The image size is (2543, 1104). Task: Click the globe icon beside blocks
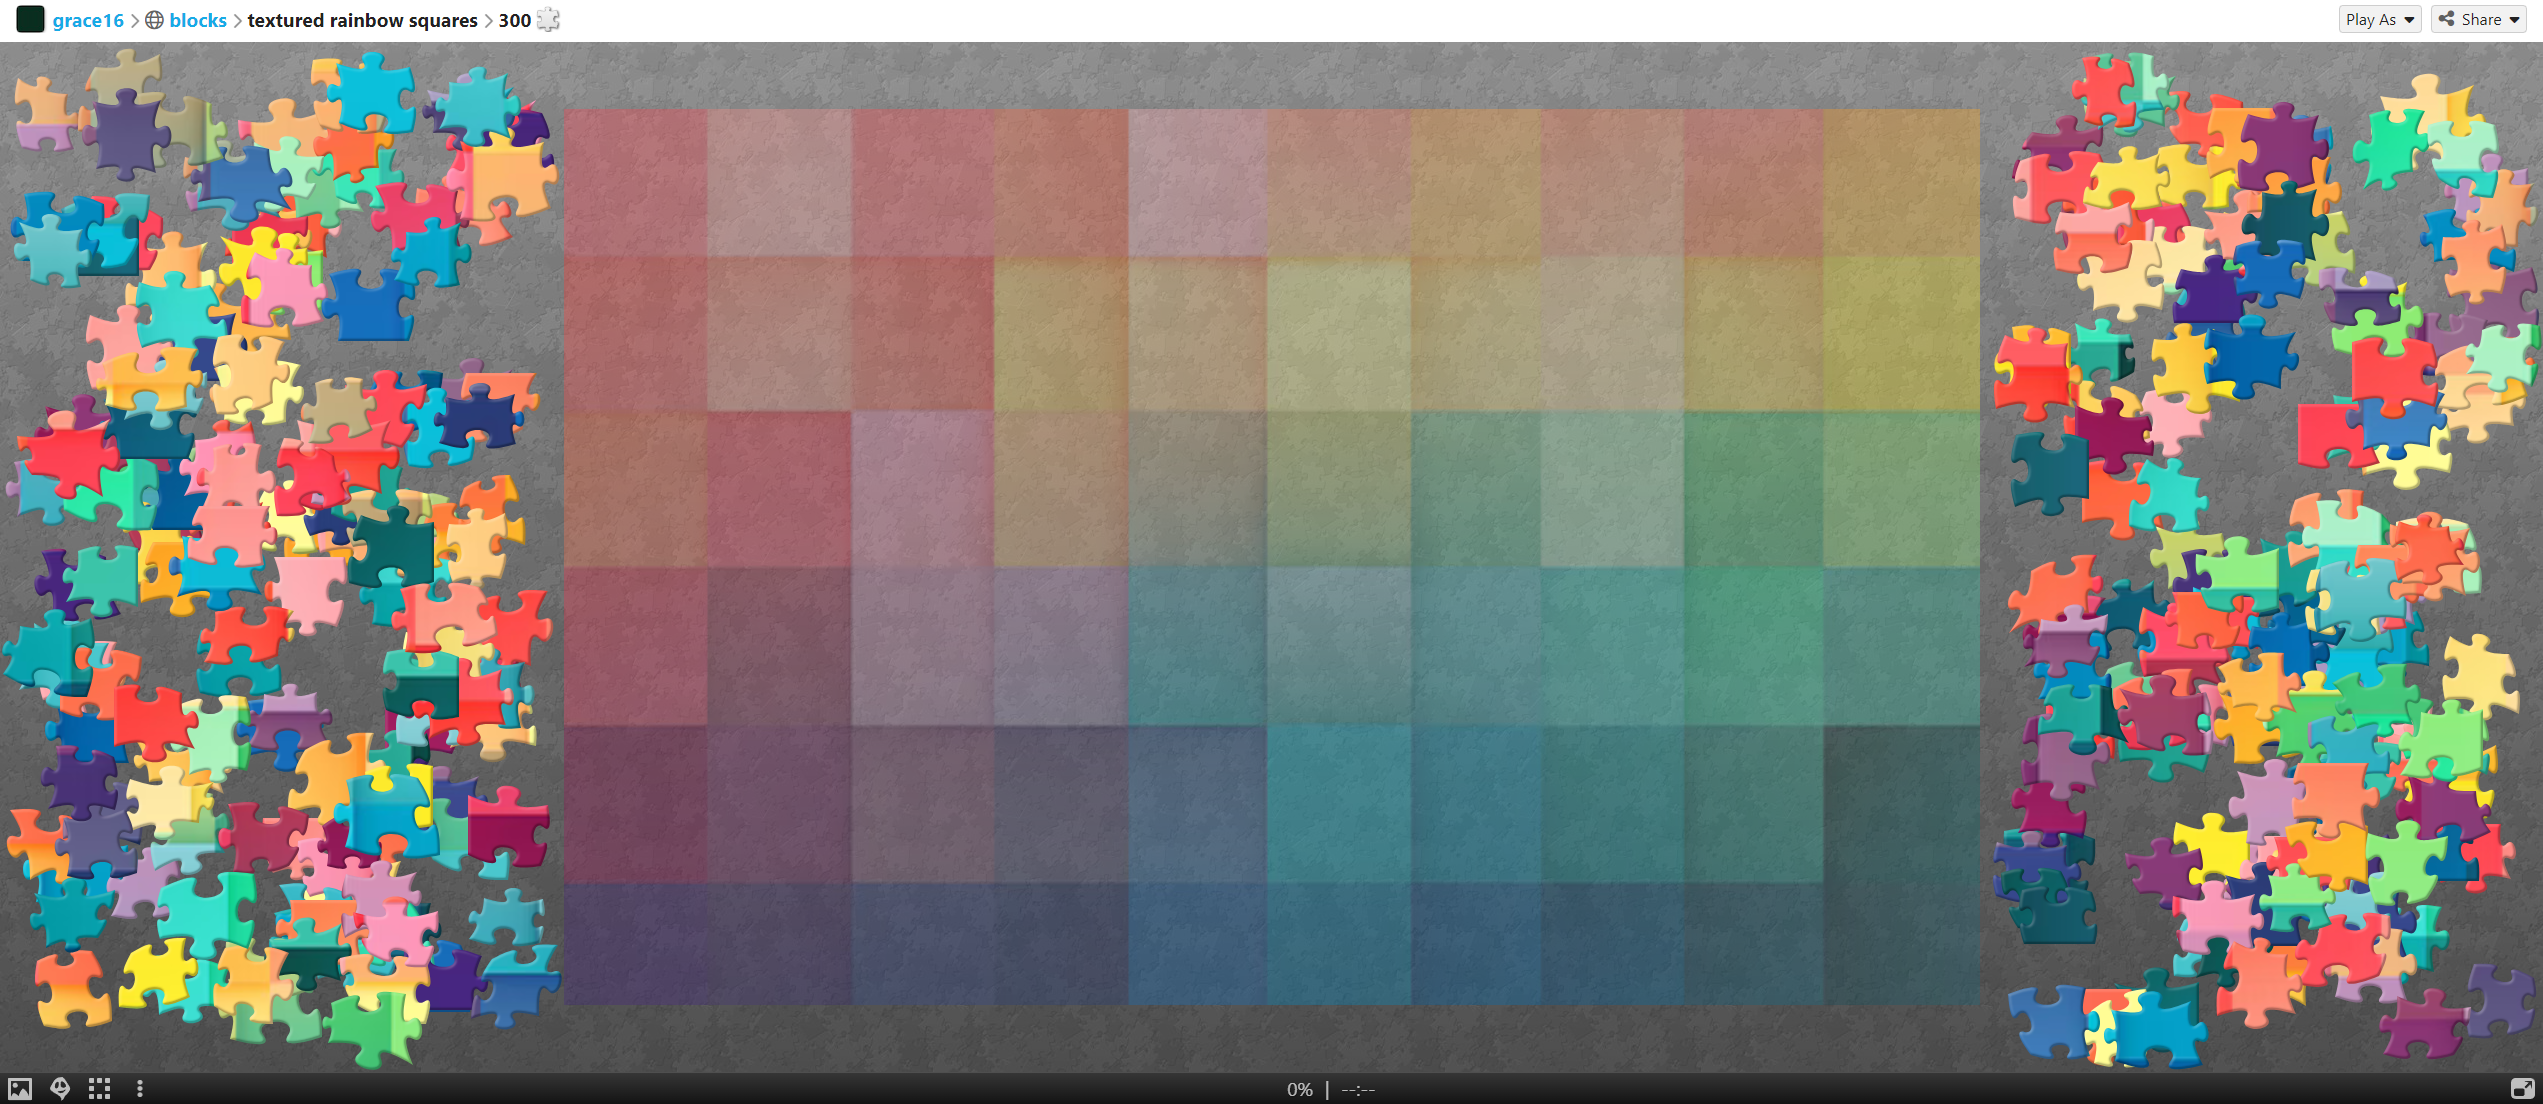coord(154,20)
